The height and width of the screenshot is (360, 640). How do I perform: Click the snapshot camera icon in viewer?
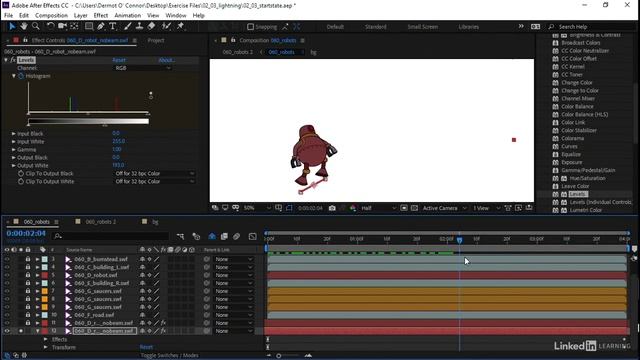click(332, 208)
